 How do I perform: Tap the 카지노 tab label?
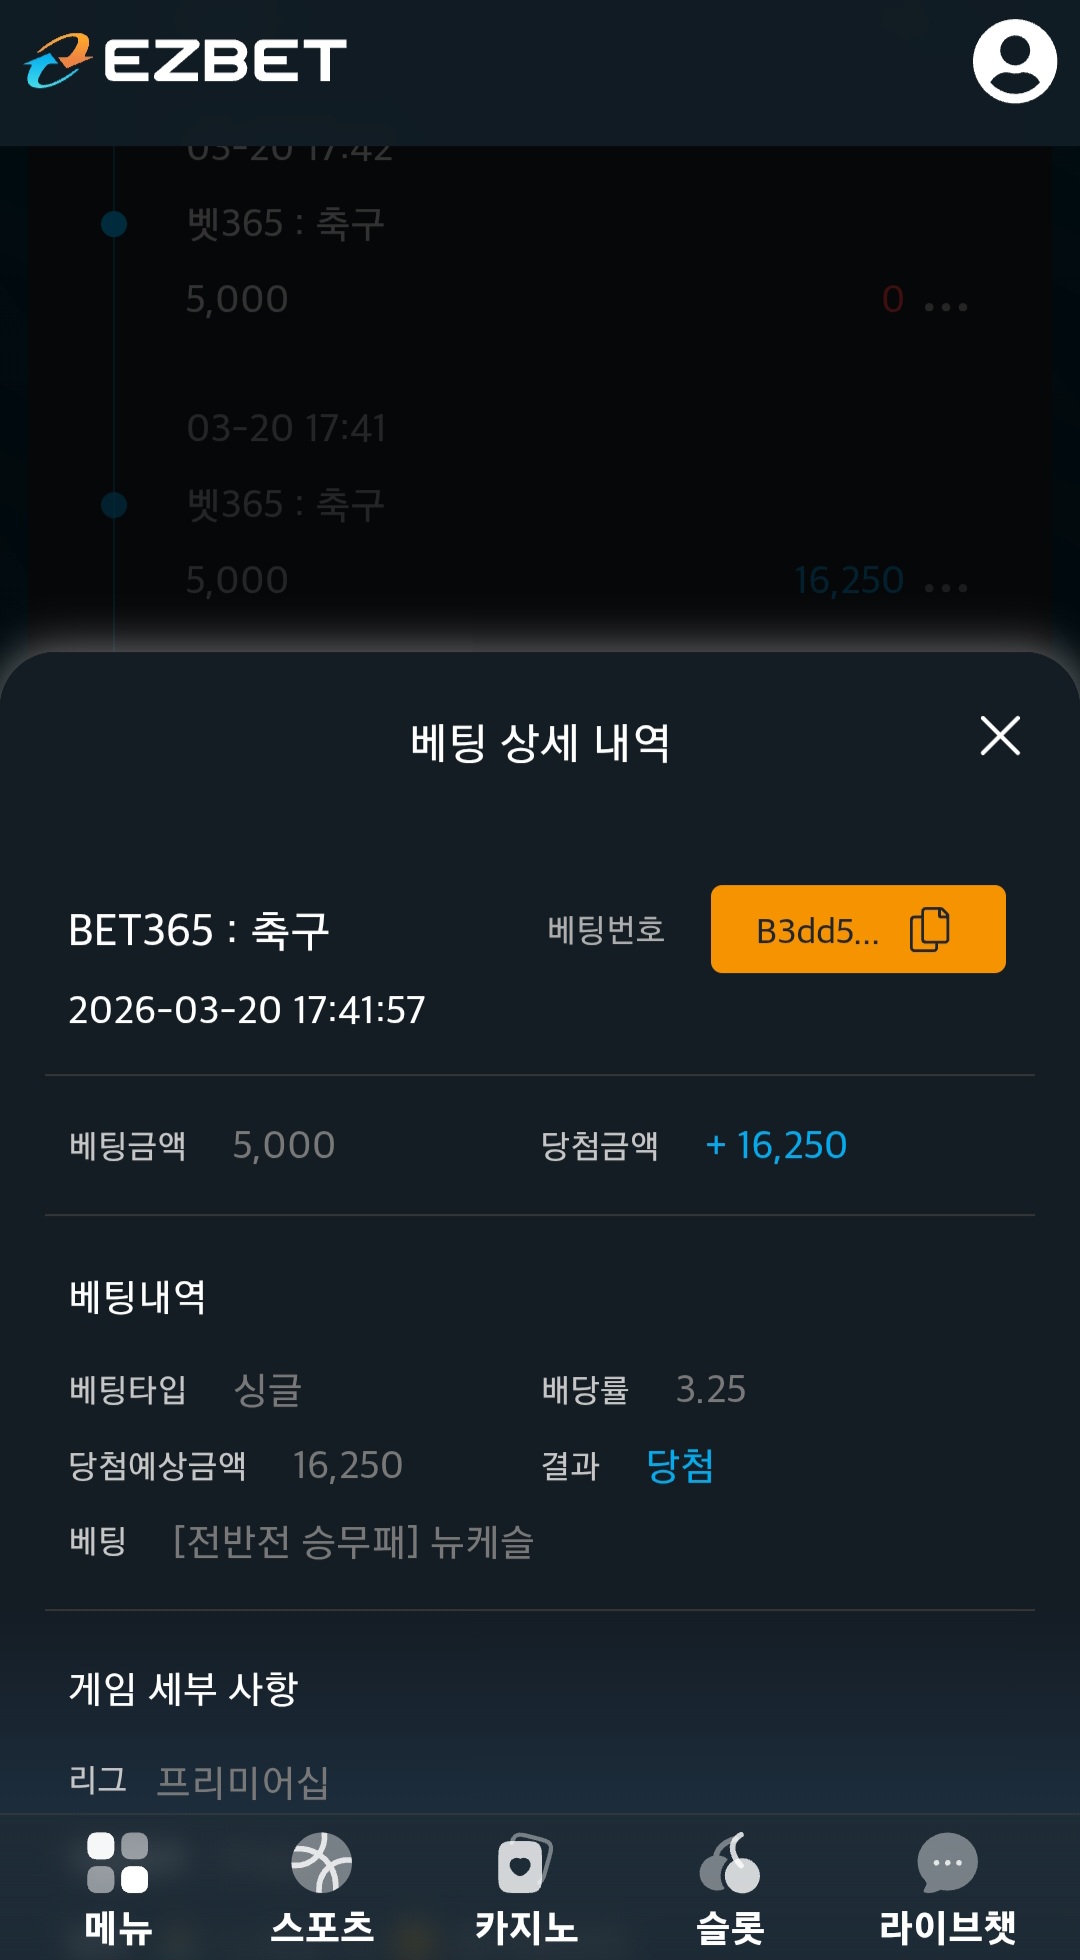[526, 1927]
